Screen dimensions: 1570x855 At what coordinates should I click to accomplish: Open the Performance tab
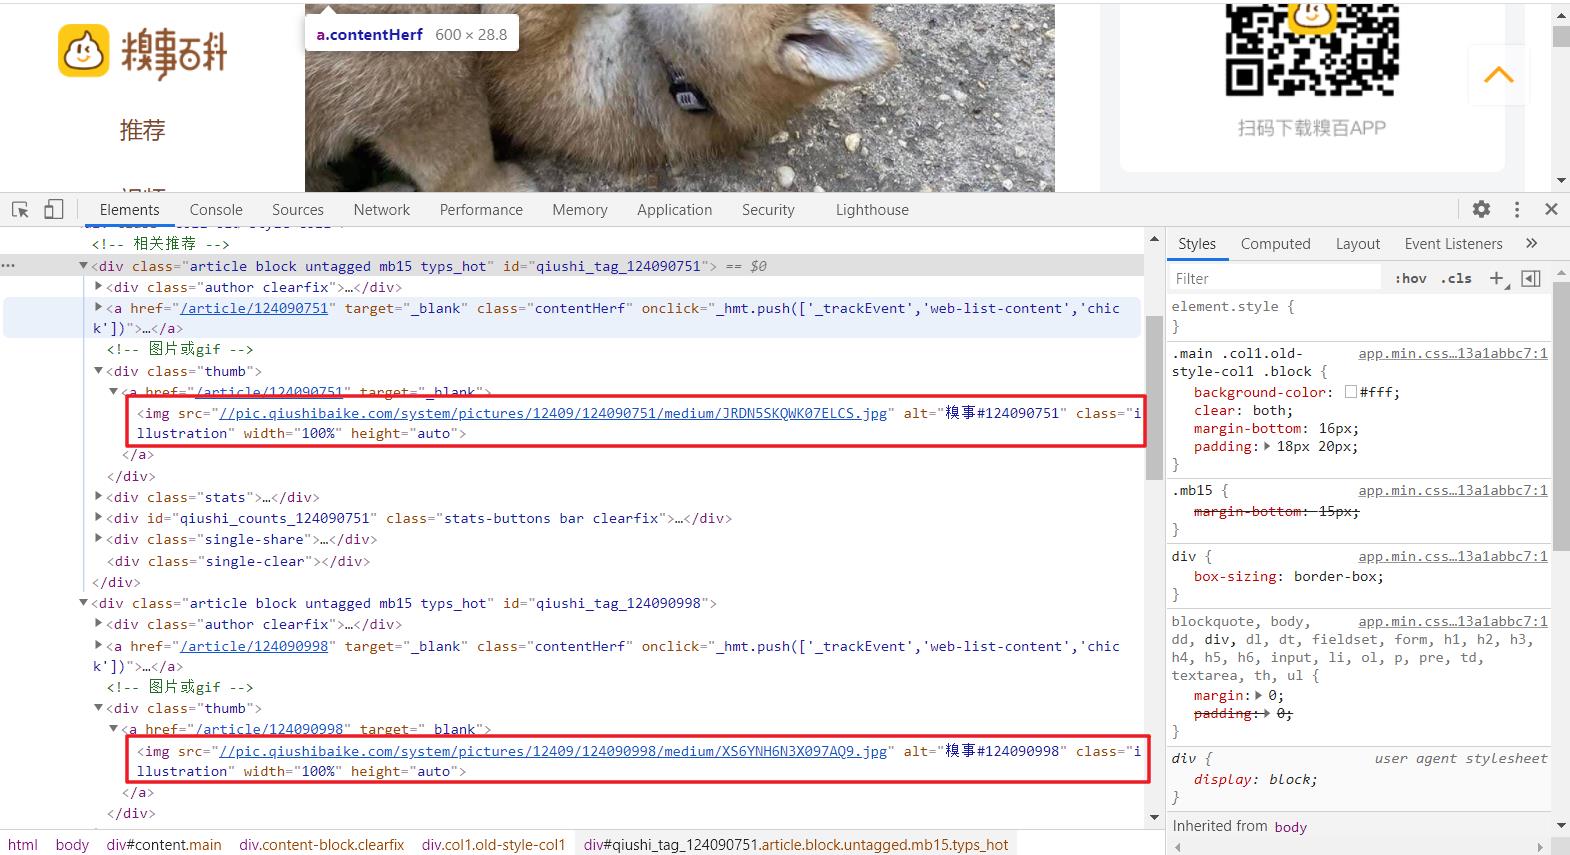[x=481, y=210]
